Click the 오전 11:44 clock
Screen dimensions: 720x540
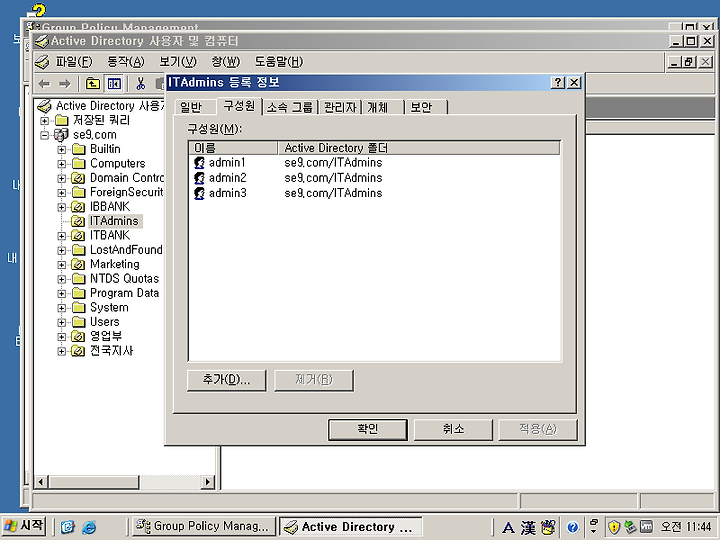point(686,527)
